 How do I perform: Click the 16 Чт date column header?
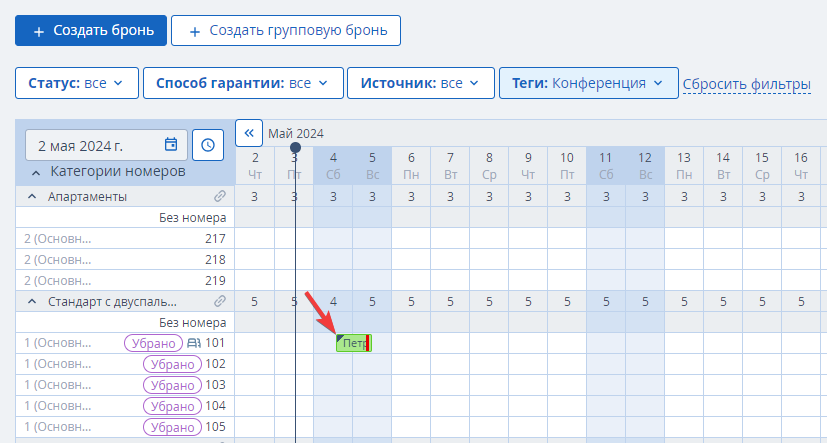(x=801, y=166)
